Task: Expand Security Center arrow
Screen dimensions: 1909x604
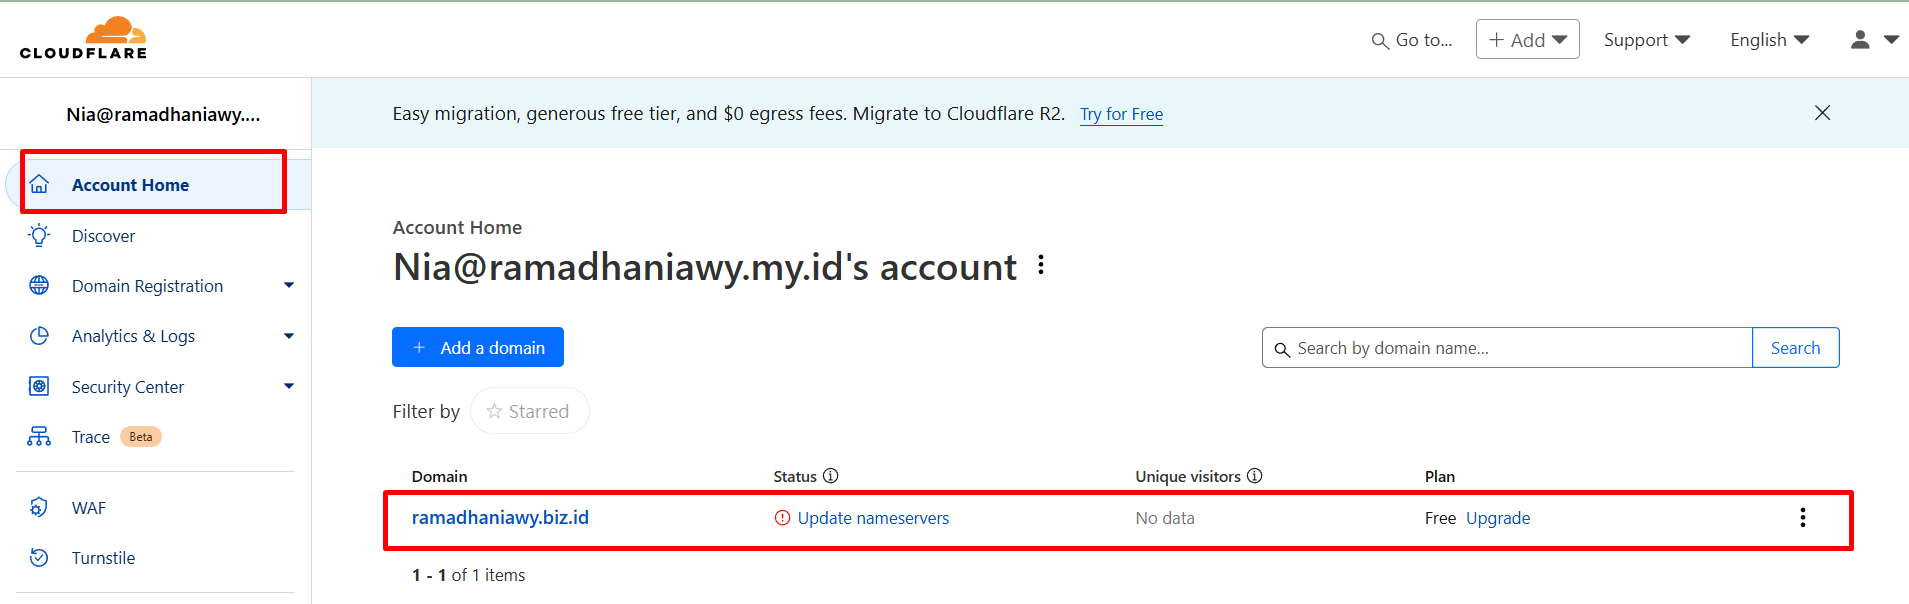Action: coord(289,386)
